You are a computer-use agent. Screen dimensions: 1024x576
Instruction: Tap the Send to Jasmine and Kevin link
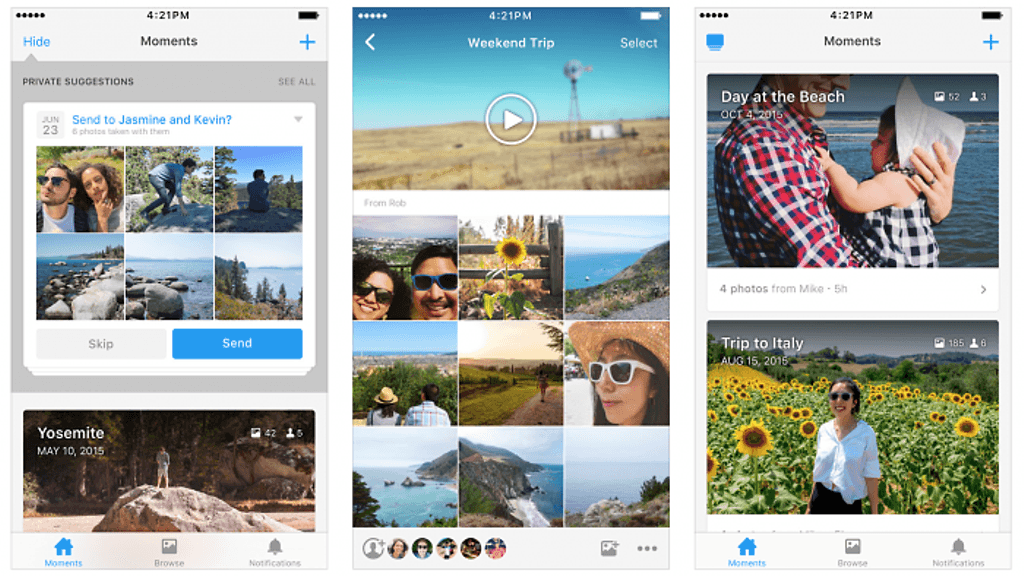coord(152,120)
